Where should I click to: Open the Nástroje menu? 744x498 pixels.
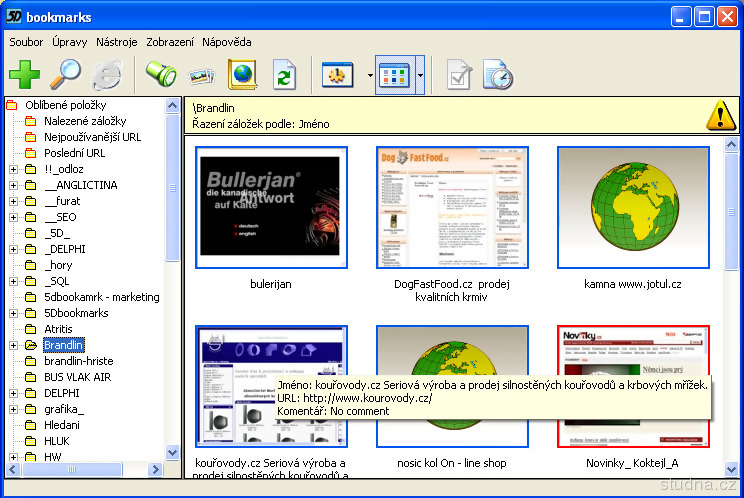click(117, 42)
